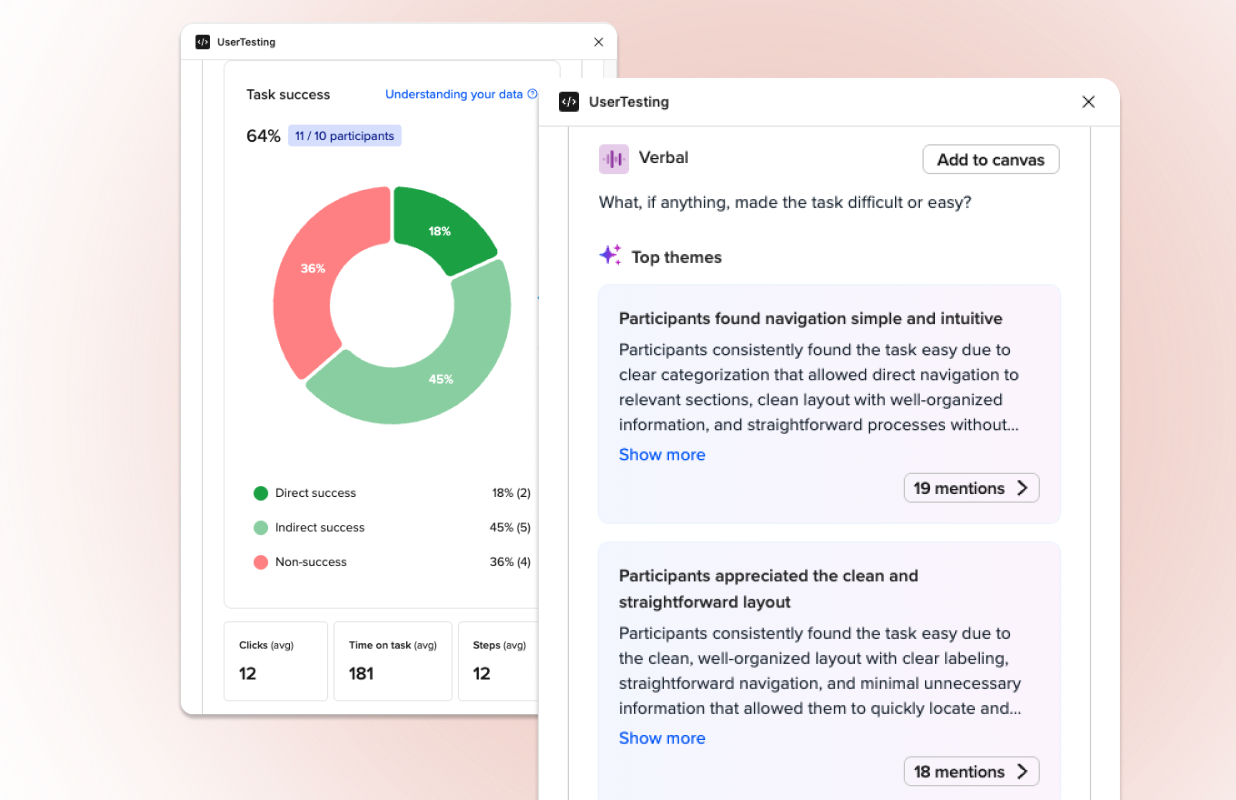
Task: Click the difficult or easy question text
Action: coord(785,203)
